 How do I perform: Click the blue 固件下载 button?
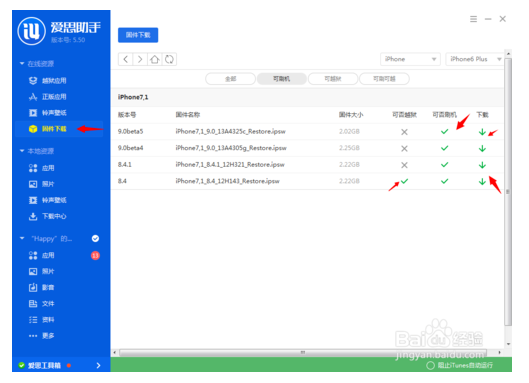point(138,35)
